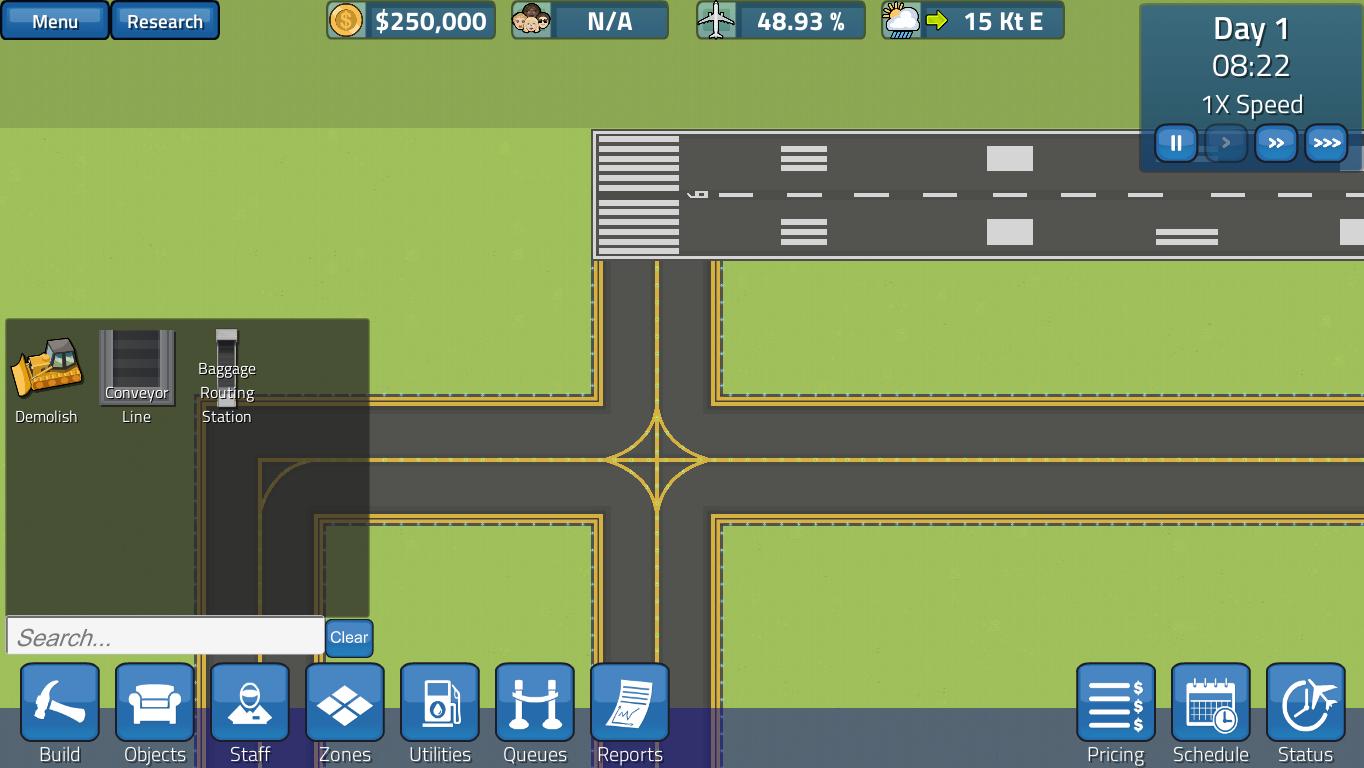This screenshot has height=768, width=1364.
Task: Open the Utilities fuel pump panel
Action: pyautogui.click(x=440, y=704)
